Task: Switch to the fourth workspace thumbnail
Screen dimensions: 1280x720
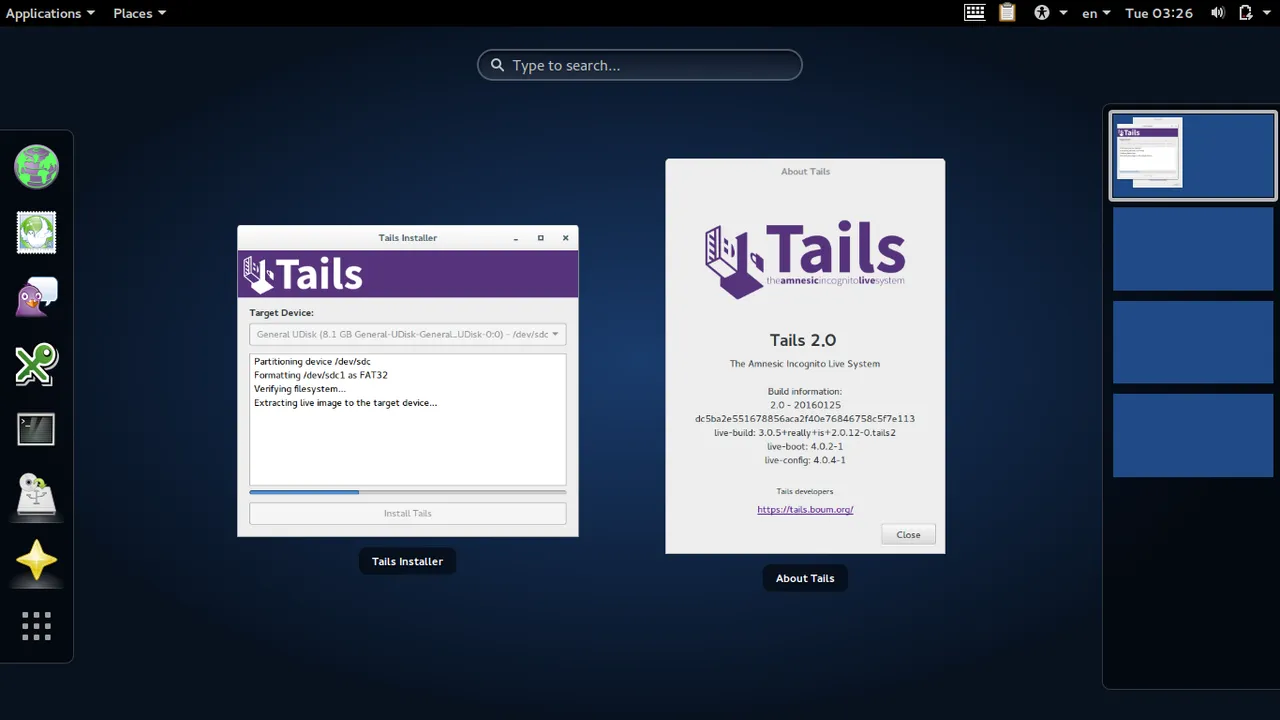Action: [x=1193, y=434]
